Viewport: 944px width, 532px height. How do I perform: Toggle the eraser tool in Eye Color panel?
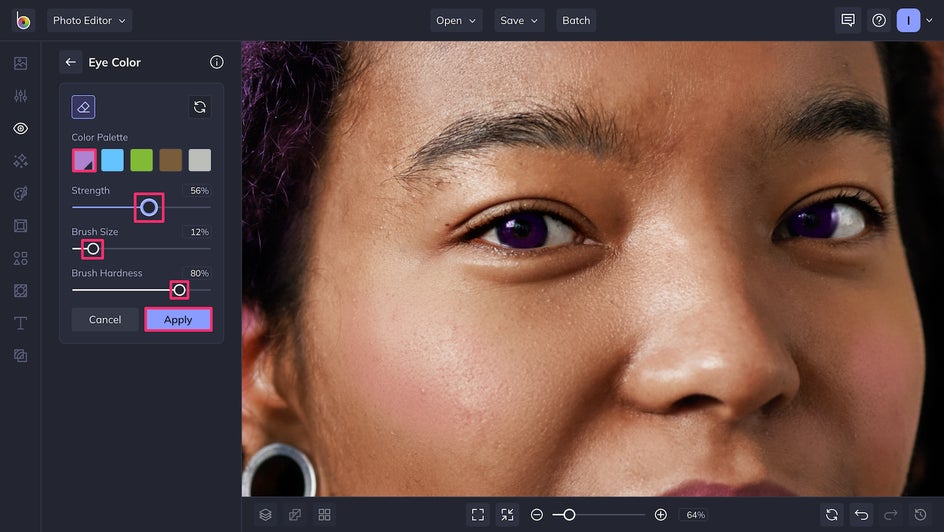click(x=83, y=107)
